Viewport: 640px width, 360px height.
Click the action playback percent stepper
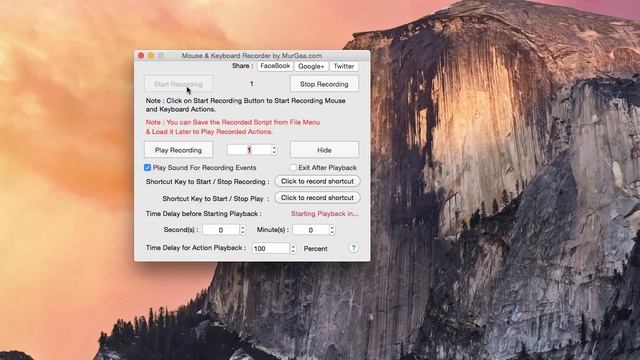(293, 248)
